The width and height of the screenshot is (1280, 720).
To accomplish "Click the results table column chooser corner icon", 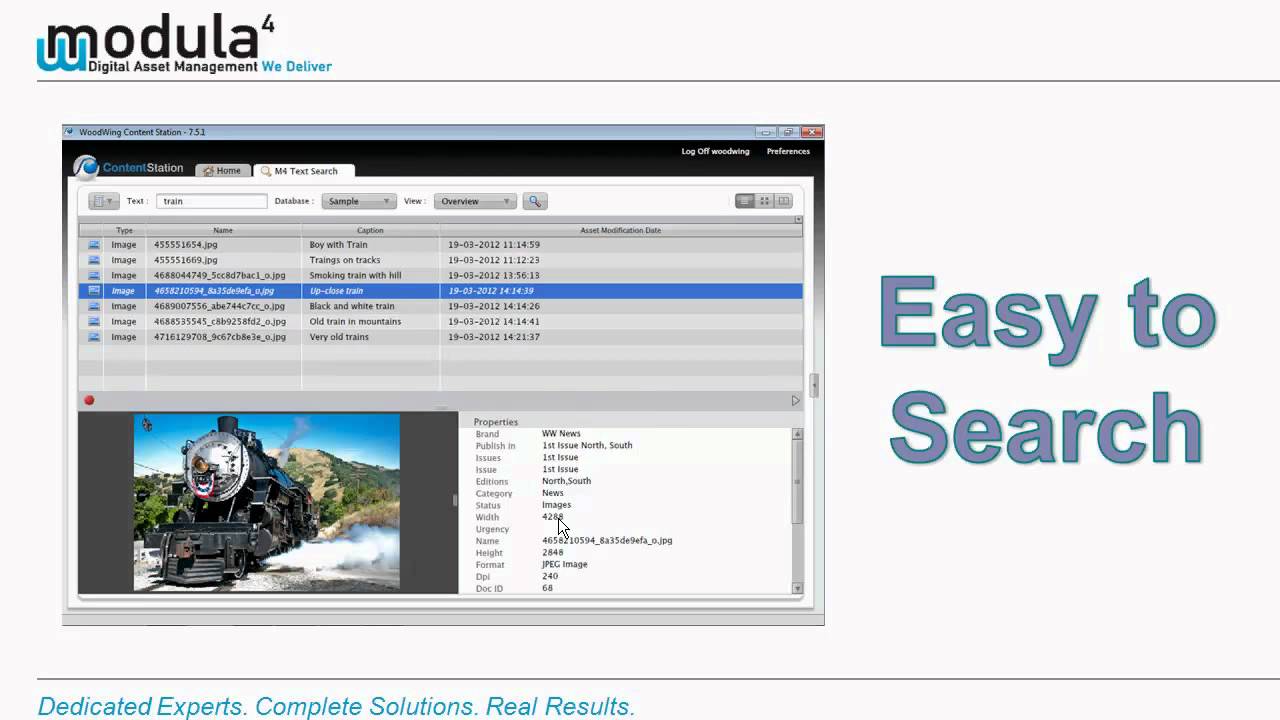I will [x=797, y=219].
